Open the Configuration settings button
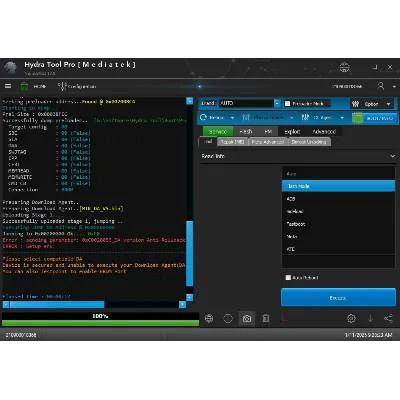 [77, 86]
